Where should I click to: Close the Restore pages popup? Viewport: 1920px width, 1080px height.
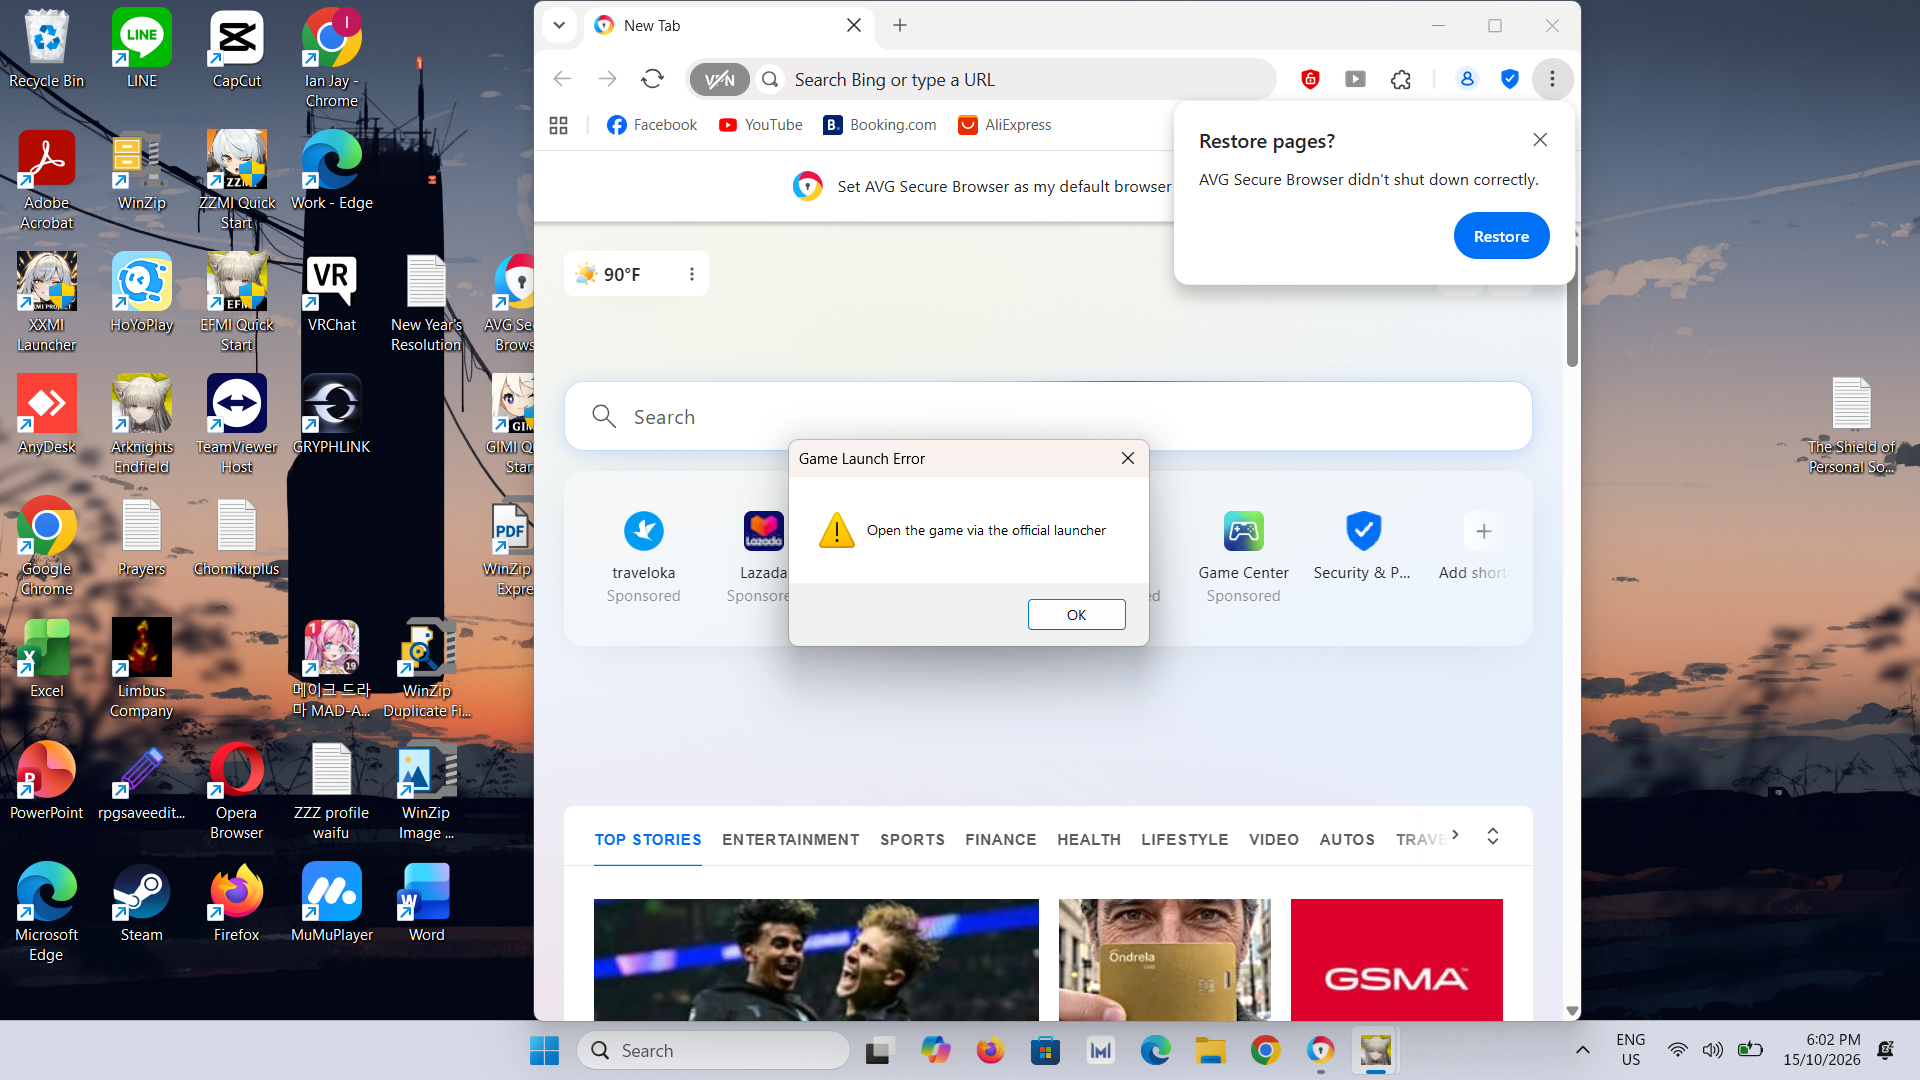(x=1540, y=140)
